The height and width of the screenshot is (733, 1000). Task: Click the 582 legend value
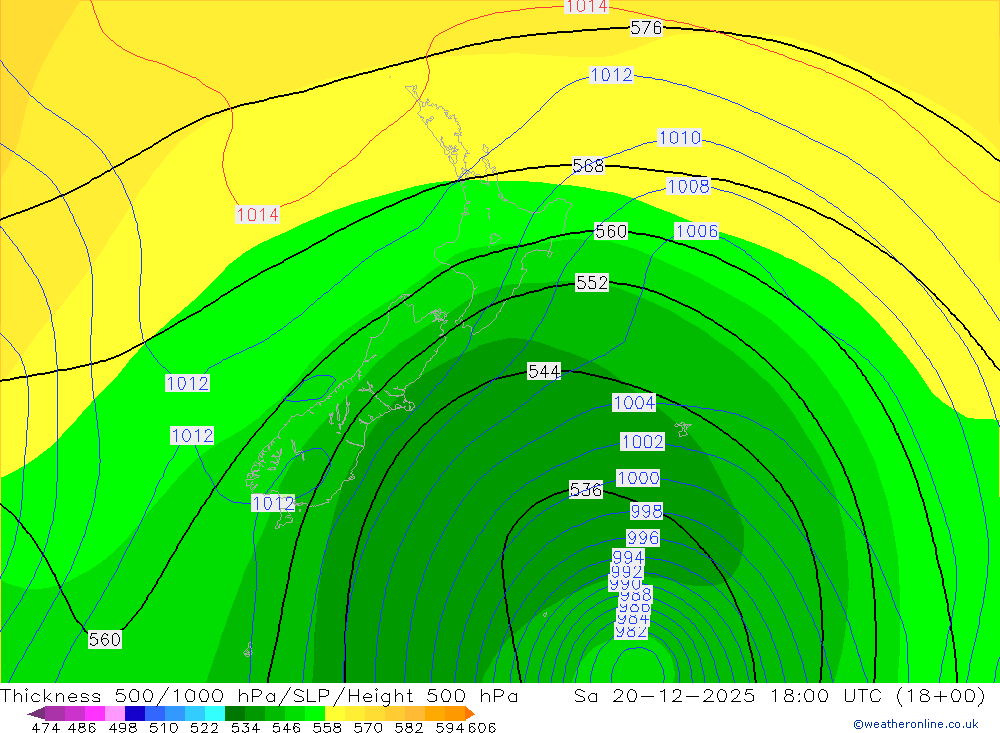(x=408, y=727)
